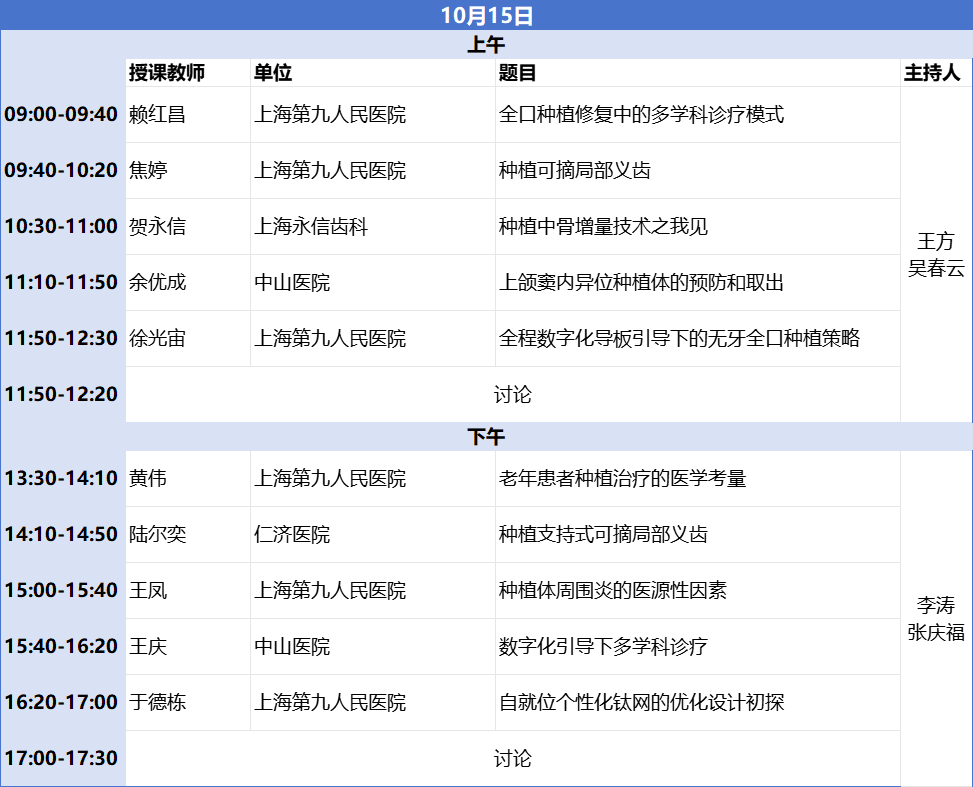
Task: Click topic 种植支持式可摘局部义齿
Action: point(603,534)
